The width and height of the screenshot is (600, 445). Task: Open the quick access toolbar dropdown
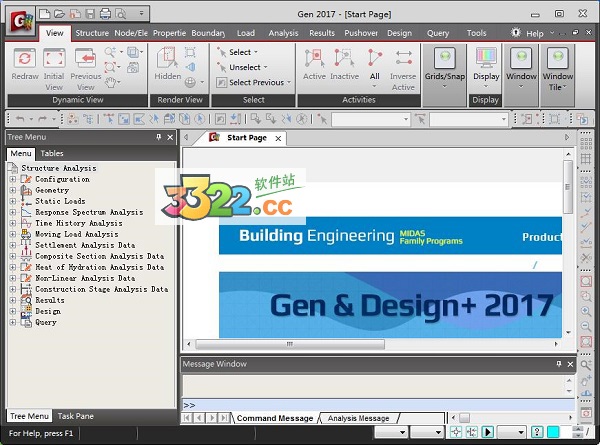(x=141, y=13)
